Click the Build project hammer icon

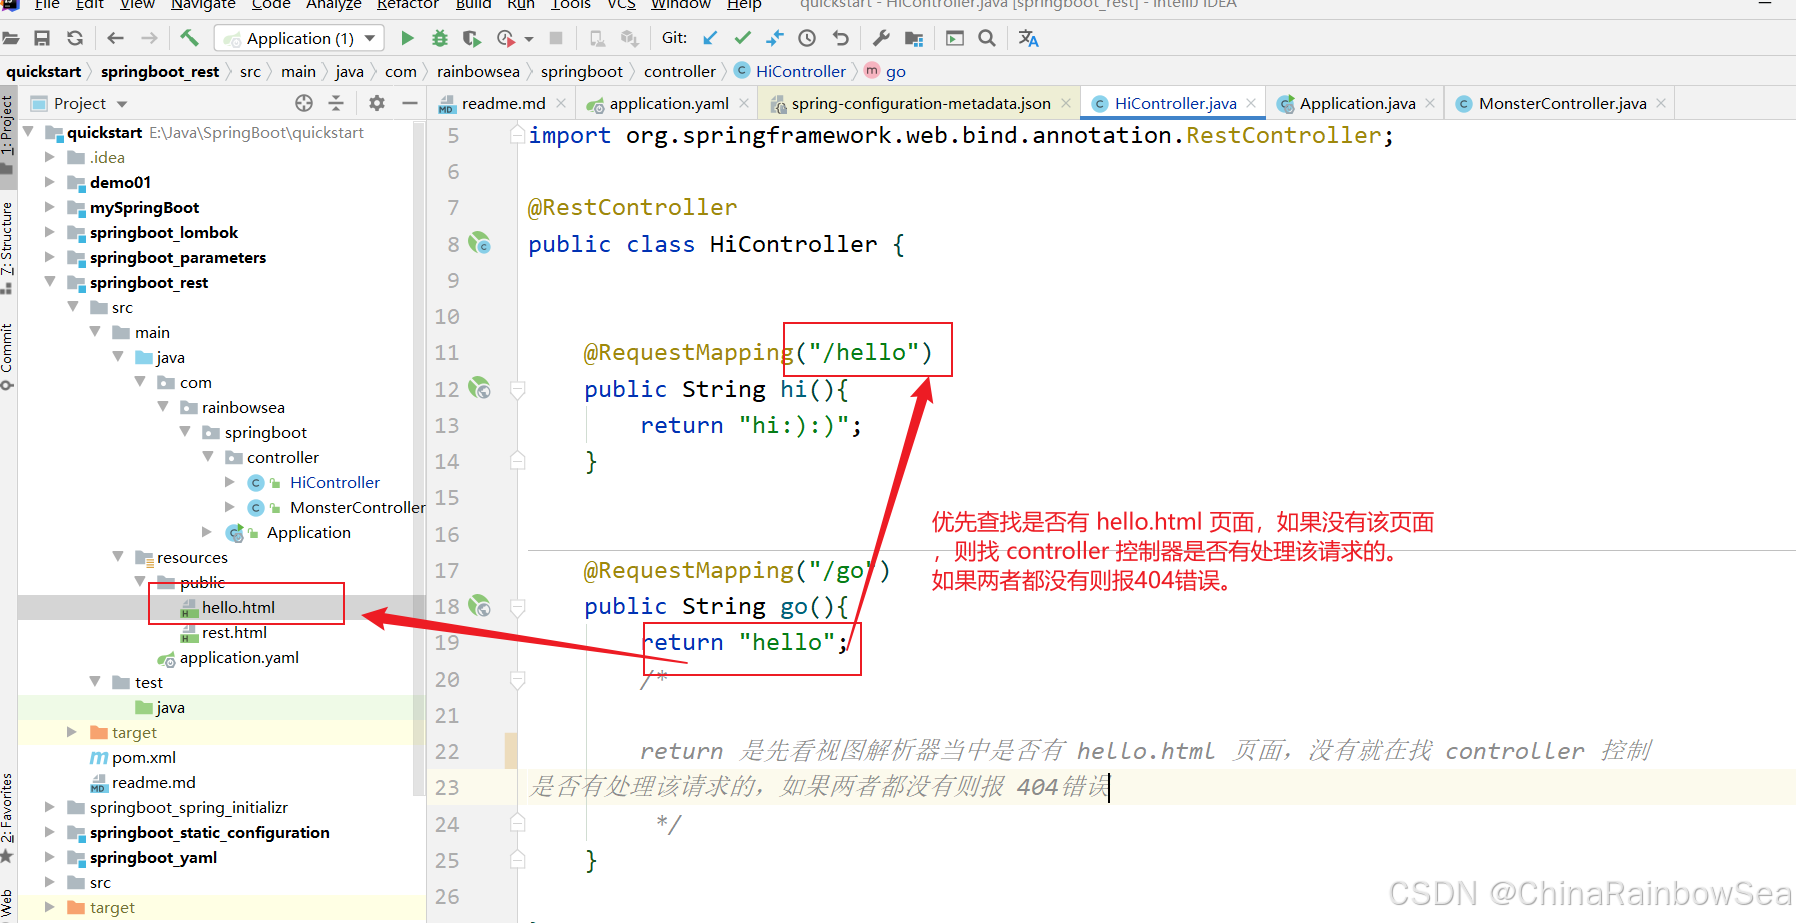(189, 38)
